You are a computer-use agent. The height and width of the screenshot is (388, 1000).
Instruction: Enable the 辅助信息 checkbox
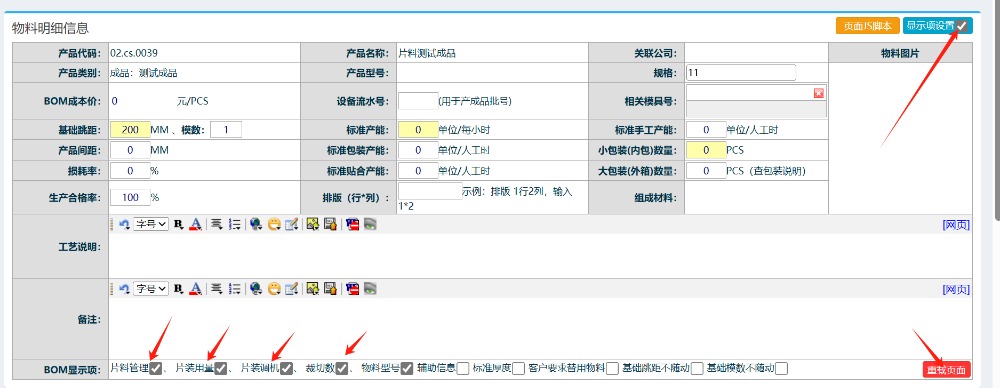click(x=463, y=368)
